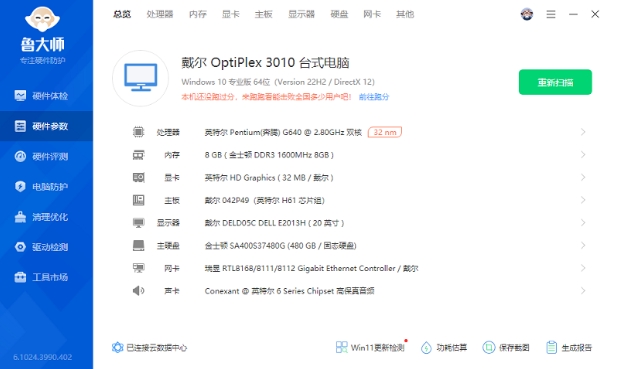Click the desktop computer image
The height and width of the screenshot is (369, 618).
click(x=141, y=78)
